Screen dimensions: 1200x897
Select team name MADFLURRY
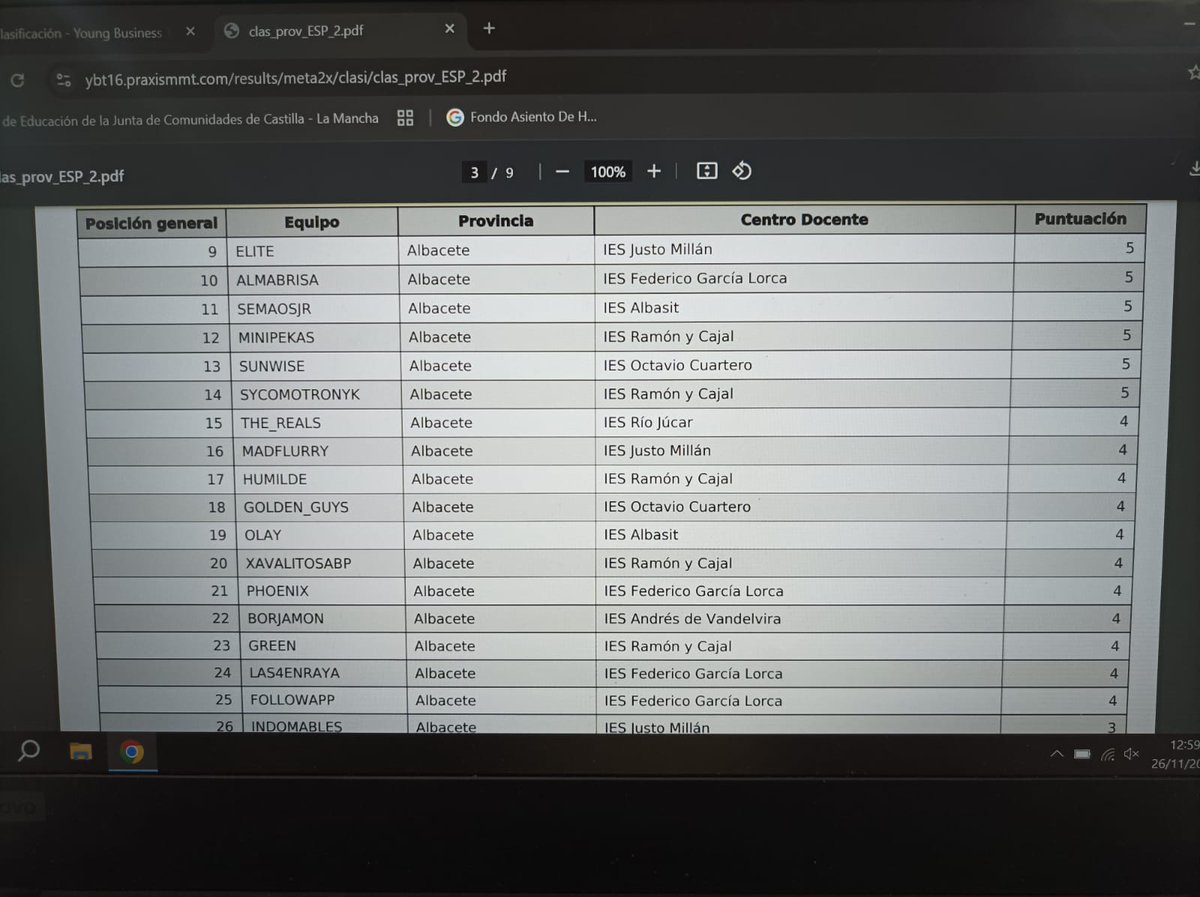285,452
